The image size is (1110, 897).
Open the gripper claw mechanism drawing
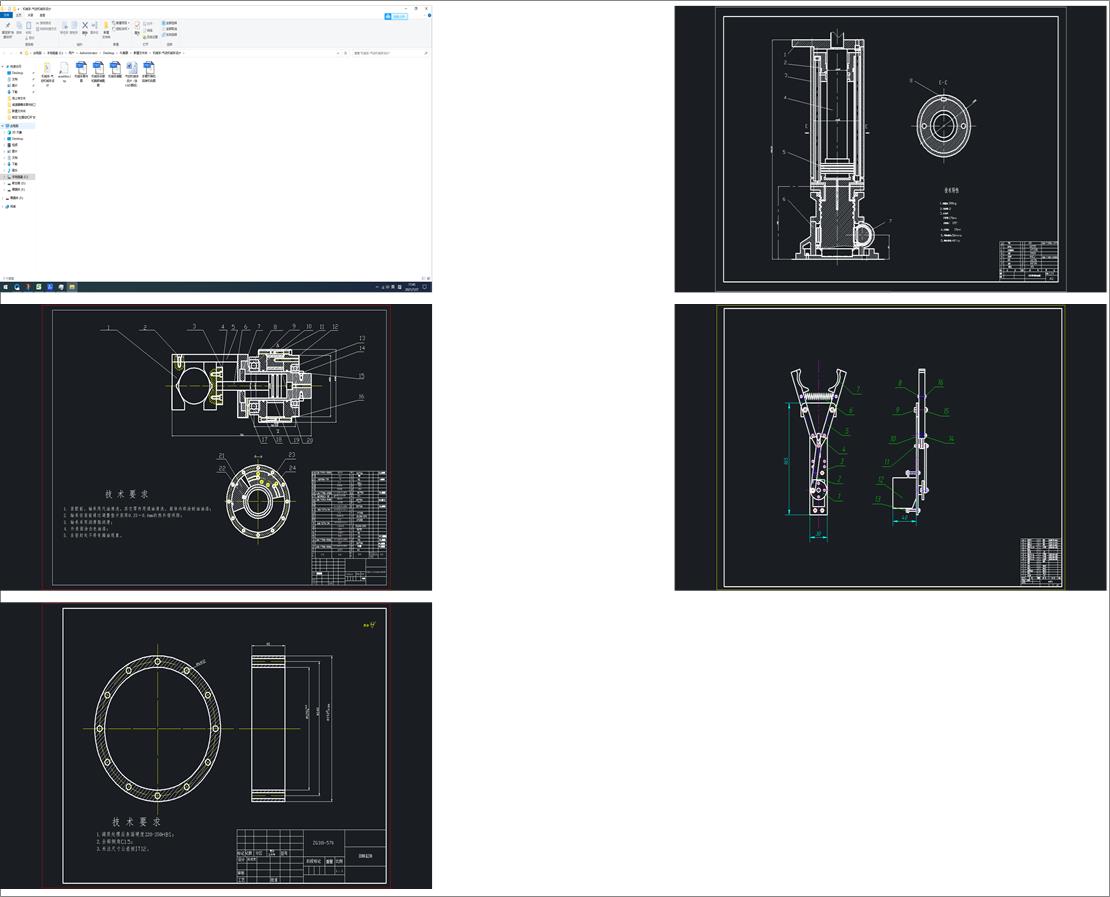[x=890, y=447]
